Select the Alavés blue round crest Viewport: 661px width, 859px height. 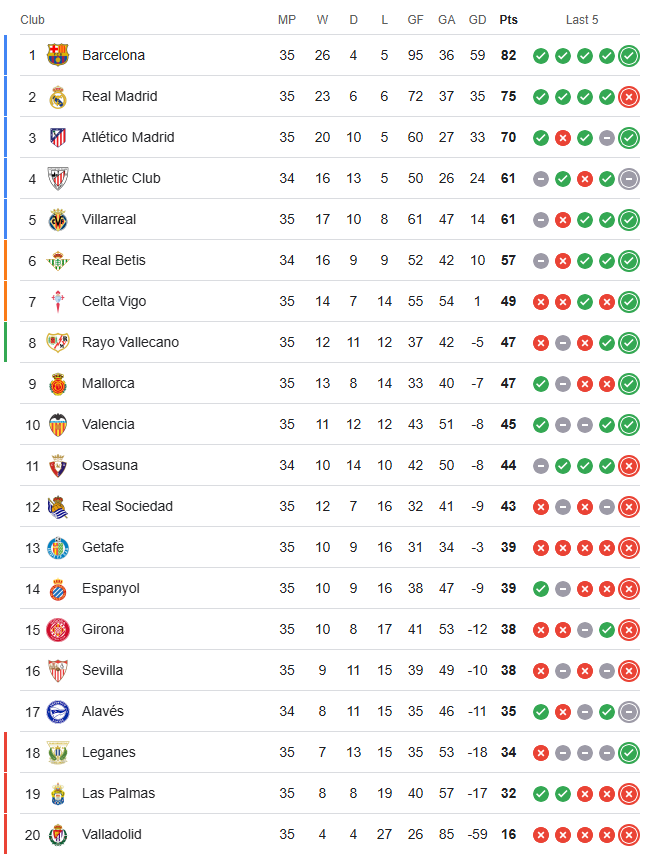[58, 712]
